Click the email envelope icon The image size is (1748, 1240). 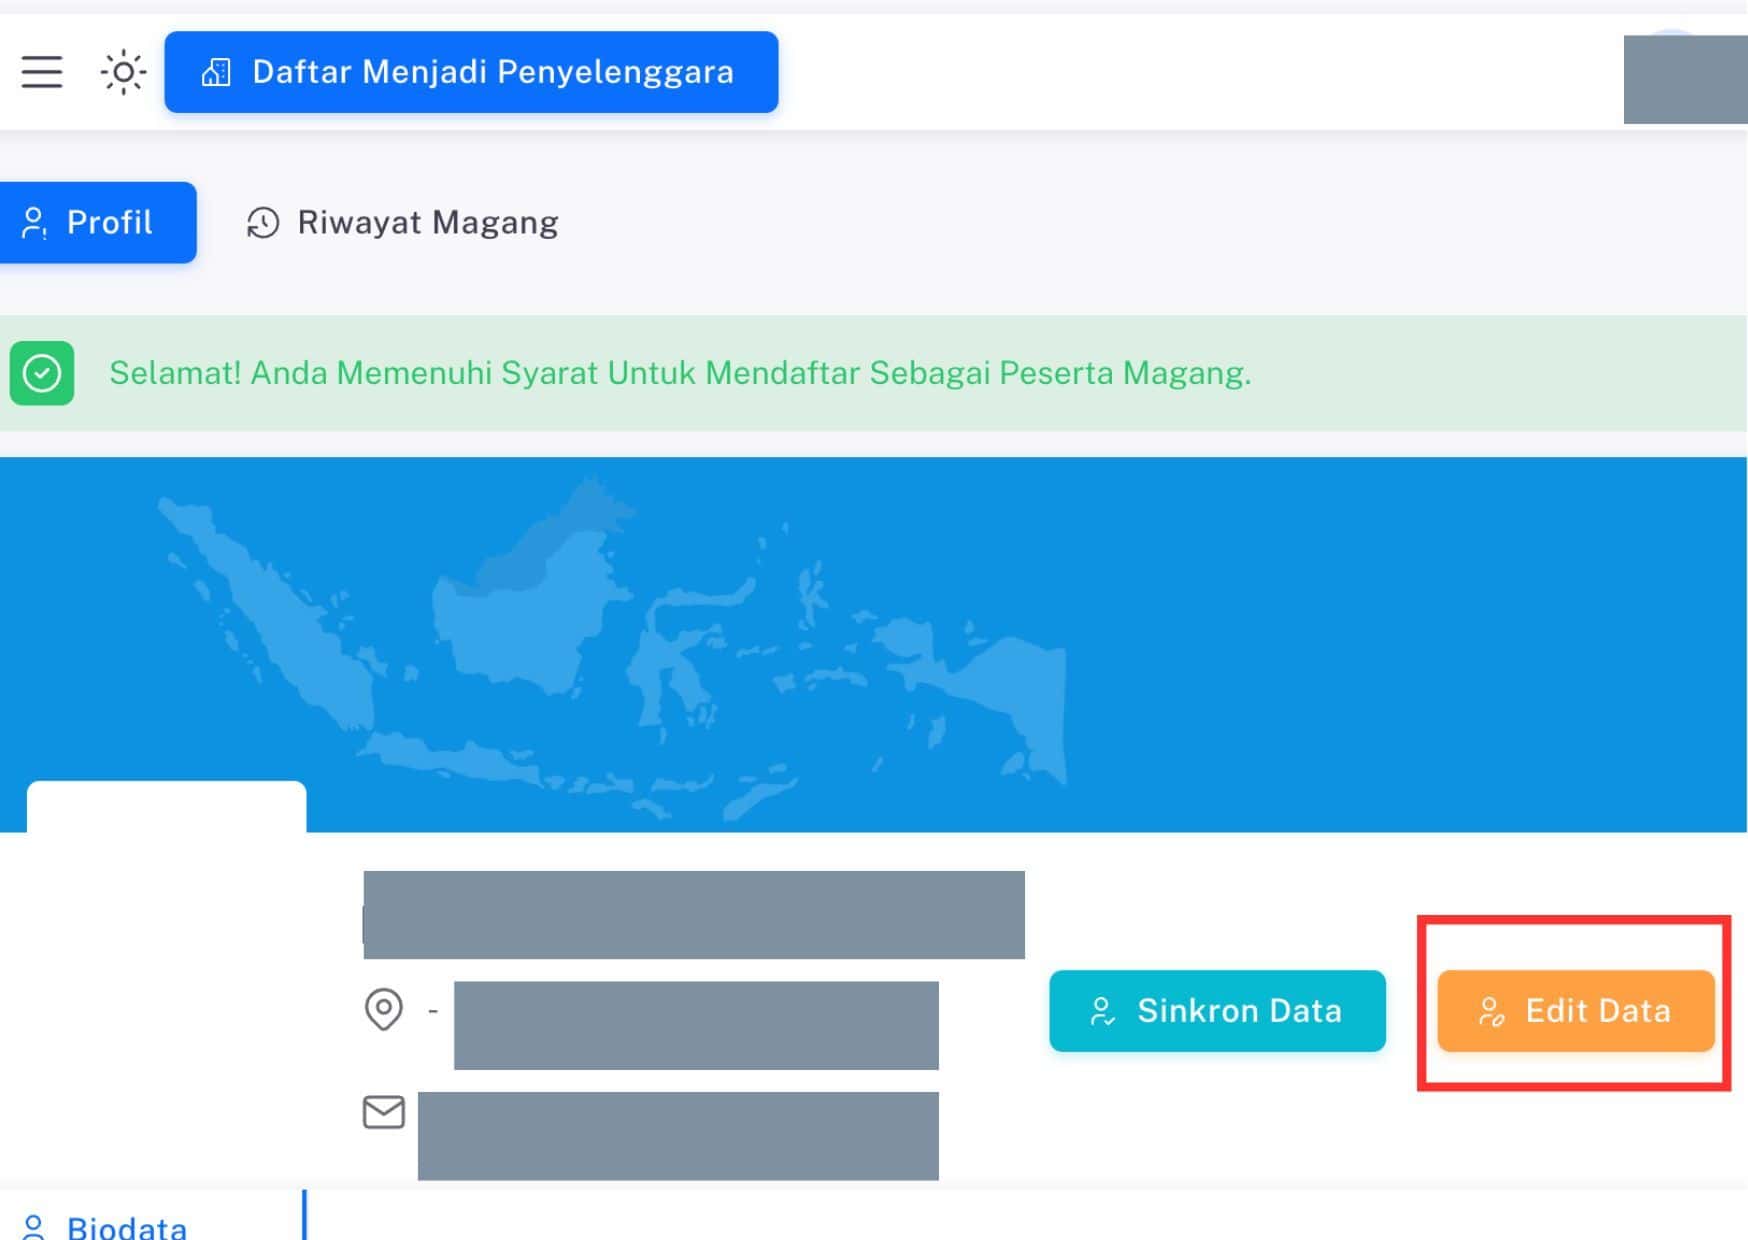(383, 1113)
